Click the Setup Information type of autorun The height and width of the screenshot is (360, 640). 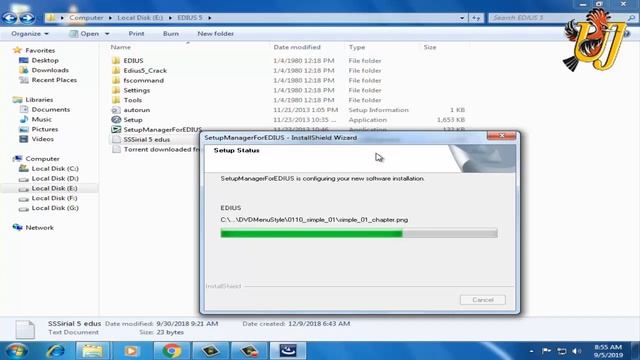(378, 110)
